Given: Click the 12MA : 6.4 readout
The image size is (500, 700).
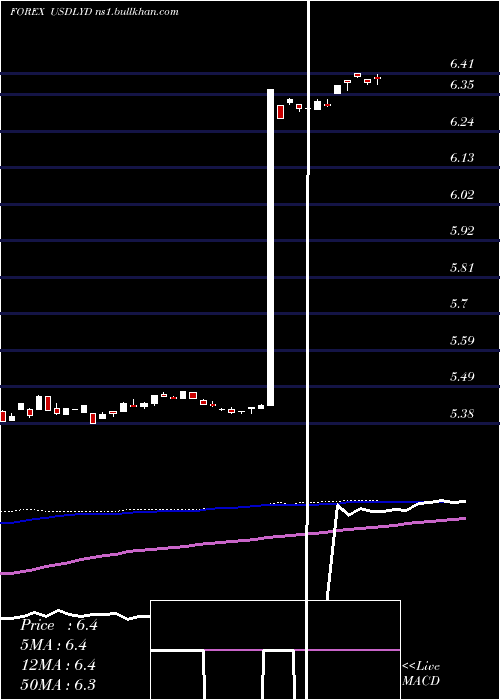Looking at the screenshot, I should click(59, 665).
